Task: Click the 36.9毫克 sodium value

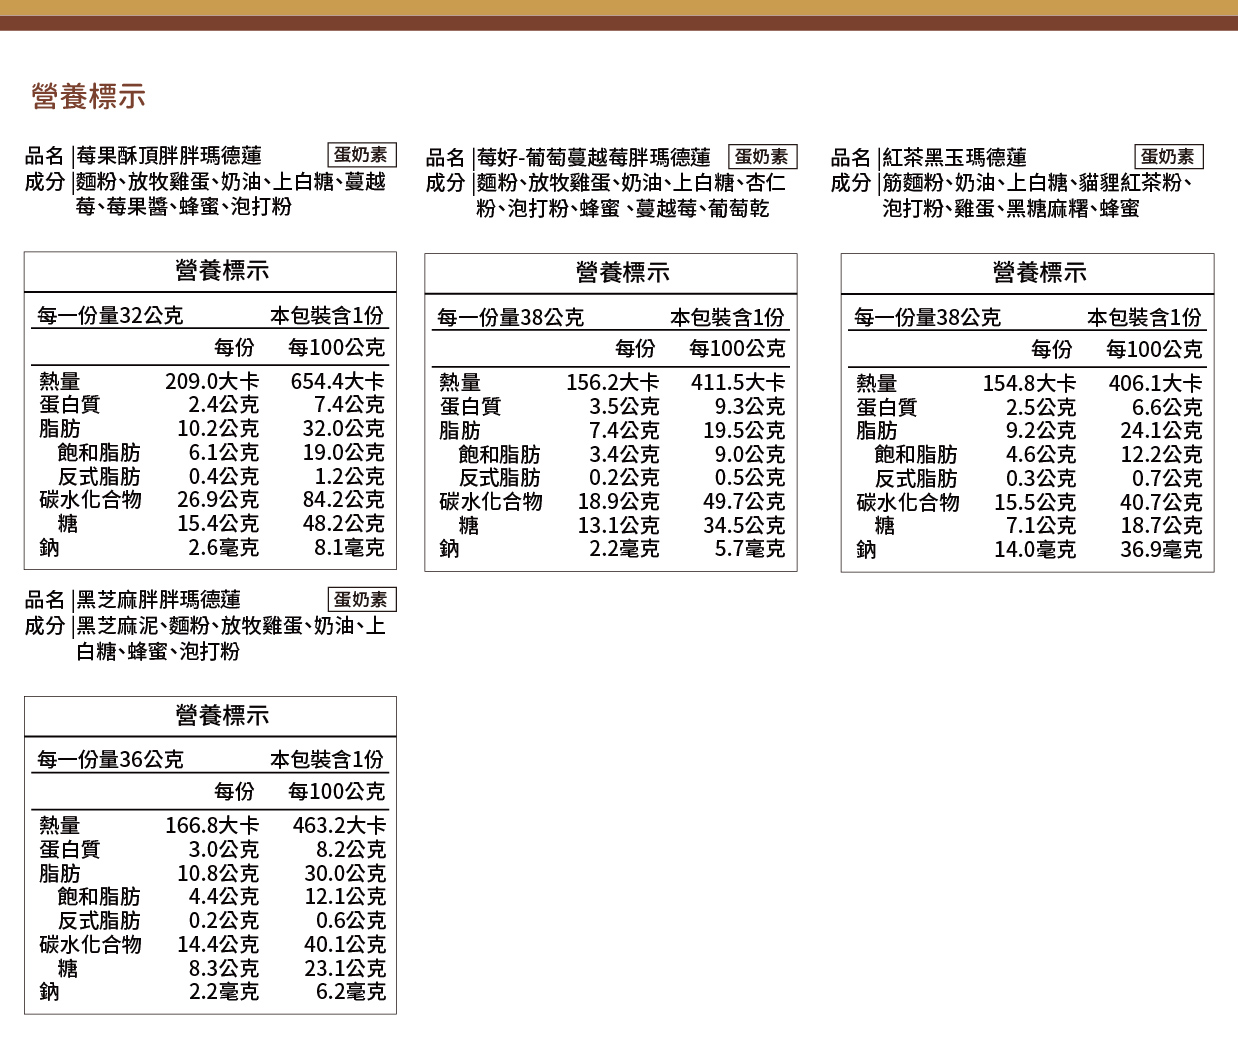Action: [x=1160, y=550]
